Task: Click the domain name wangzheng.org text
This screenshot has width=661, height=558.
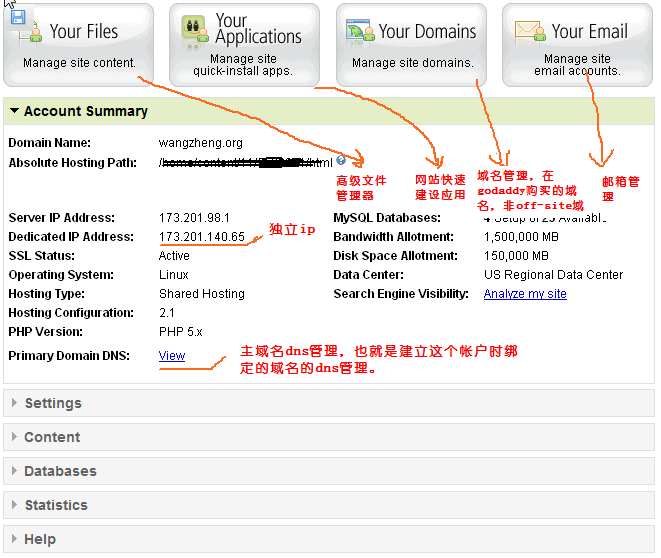Action: (x=200, y=143)
